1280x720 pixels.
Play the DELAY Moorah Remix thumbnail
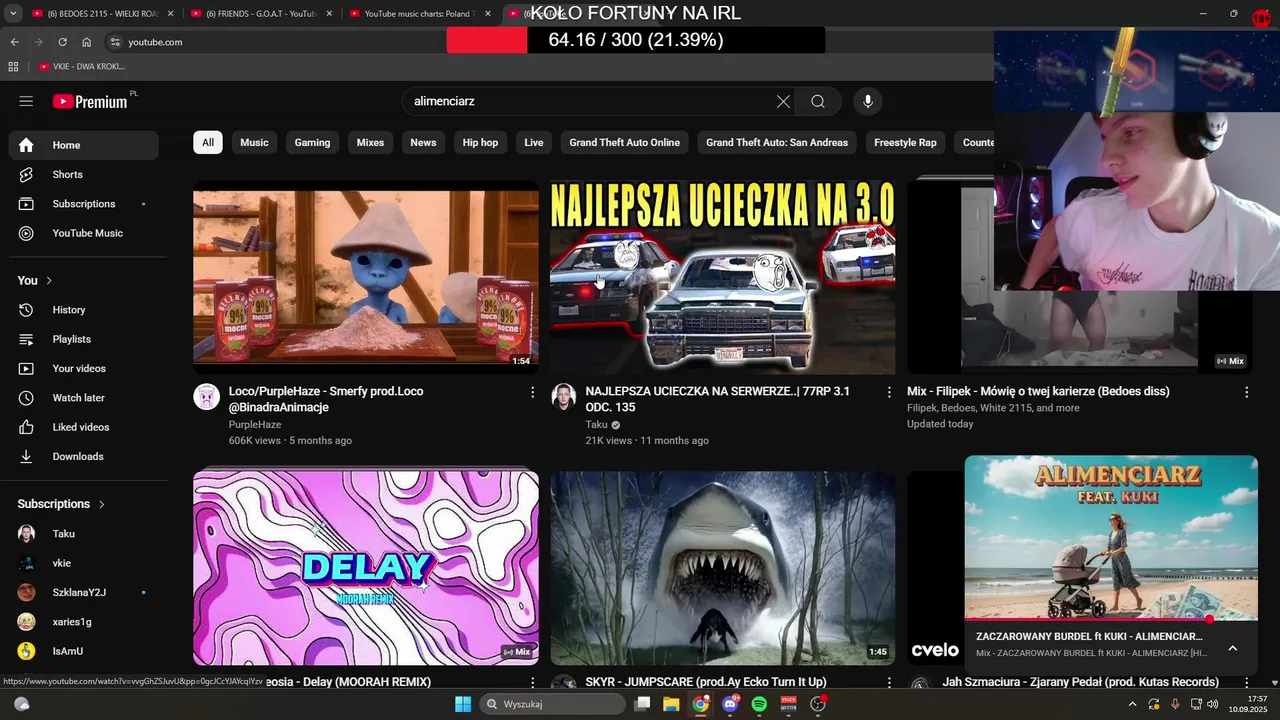click(x=366, y=568)
